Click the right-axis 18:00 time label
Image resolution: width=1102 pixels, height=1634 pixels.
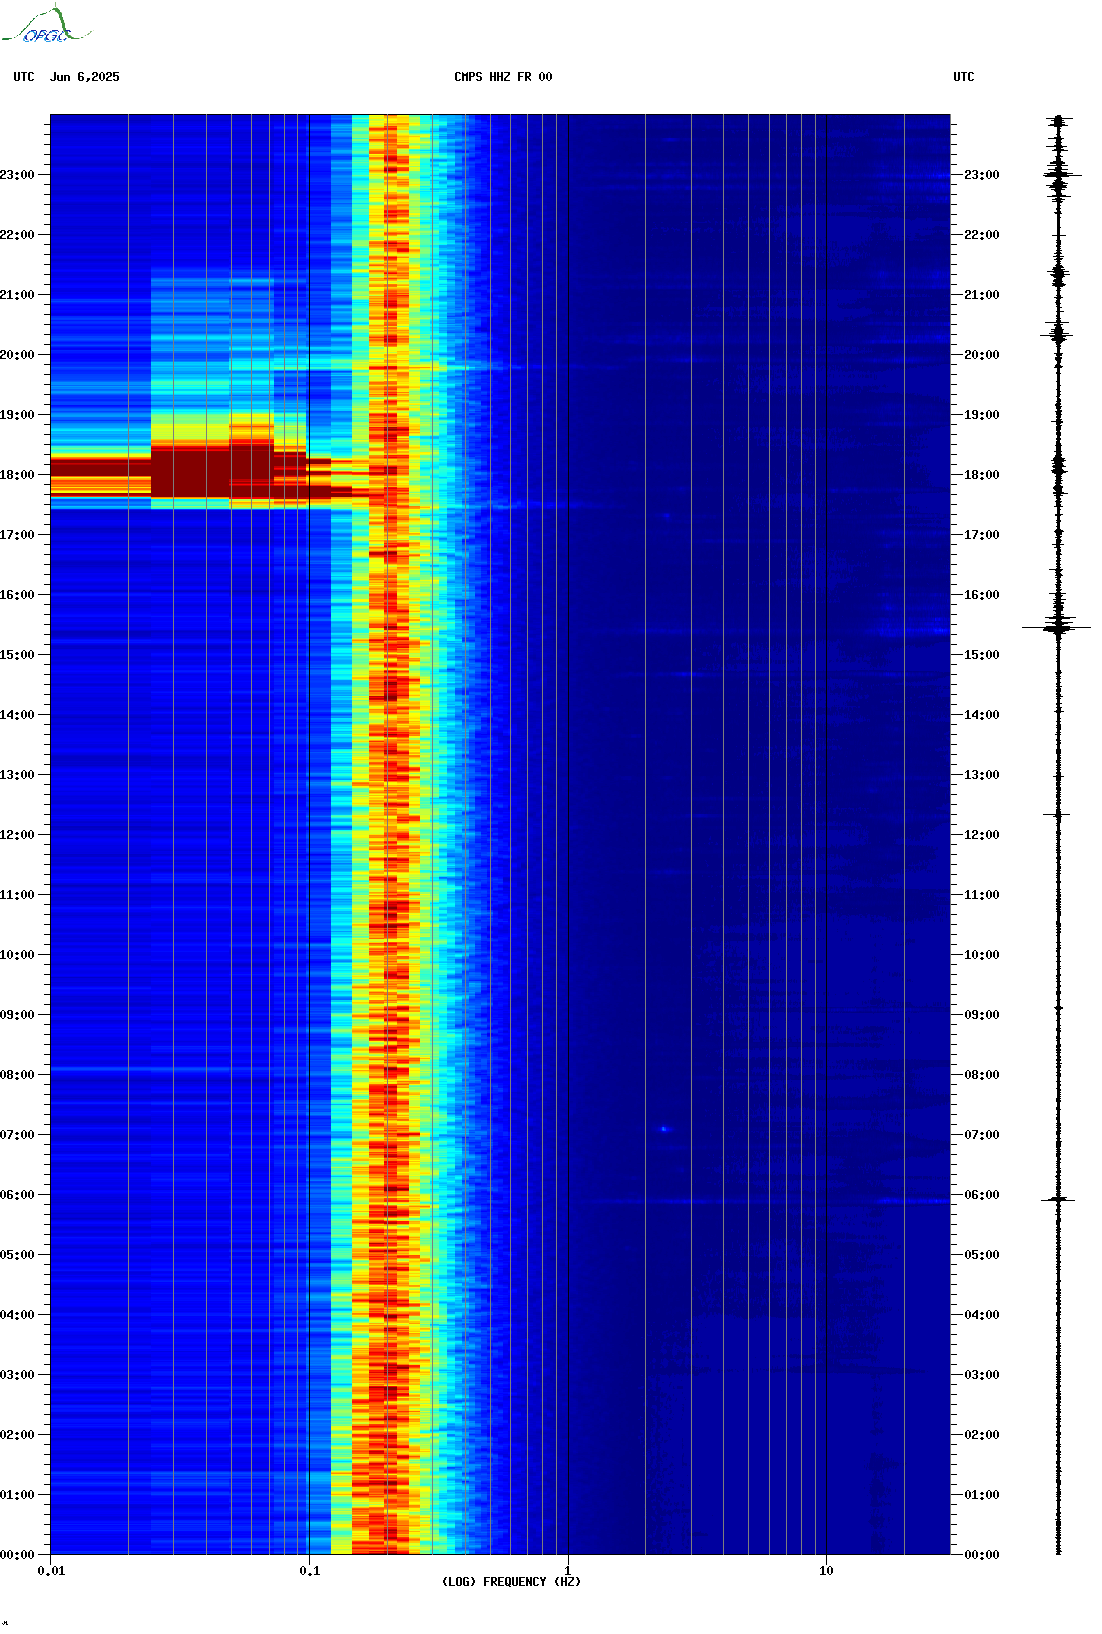982,475
